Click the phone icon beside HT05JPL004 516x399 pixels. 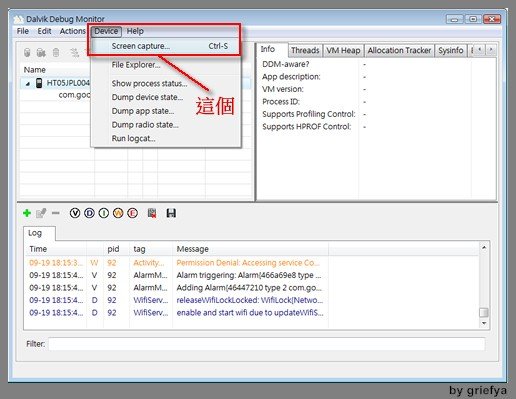tap(39, 83)
